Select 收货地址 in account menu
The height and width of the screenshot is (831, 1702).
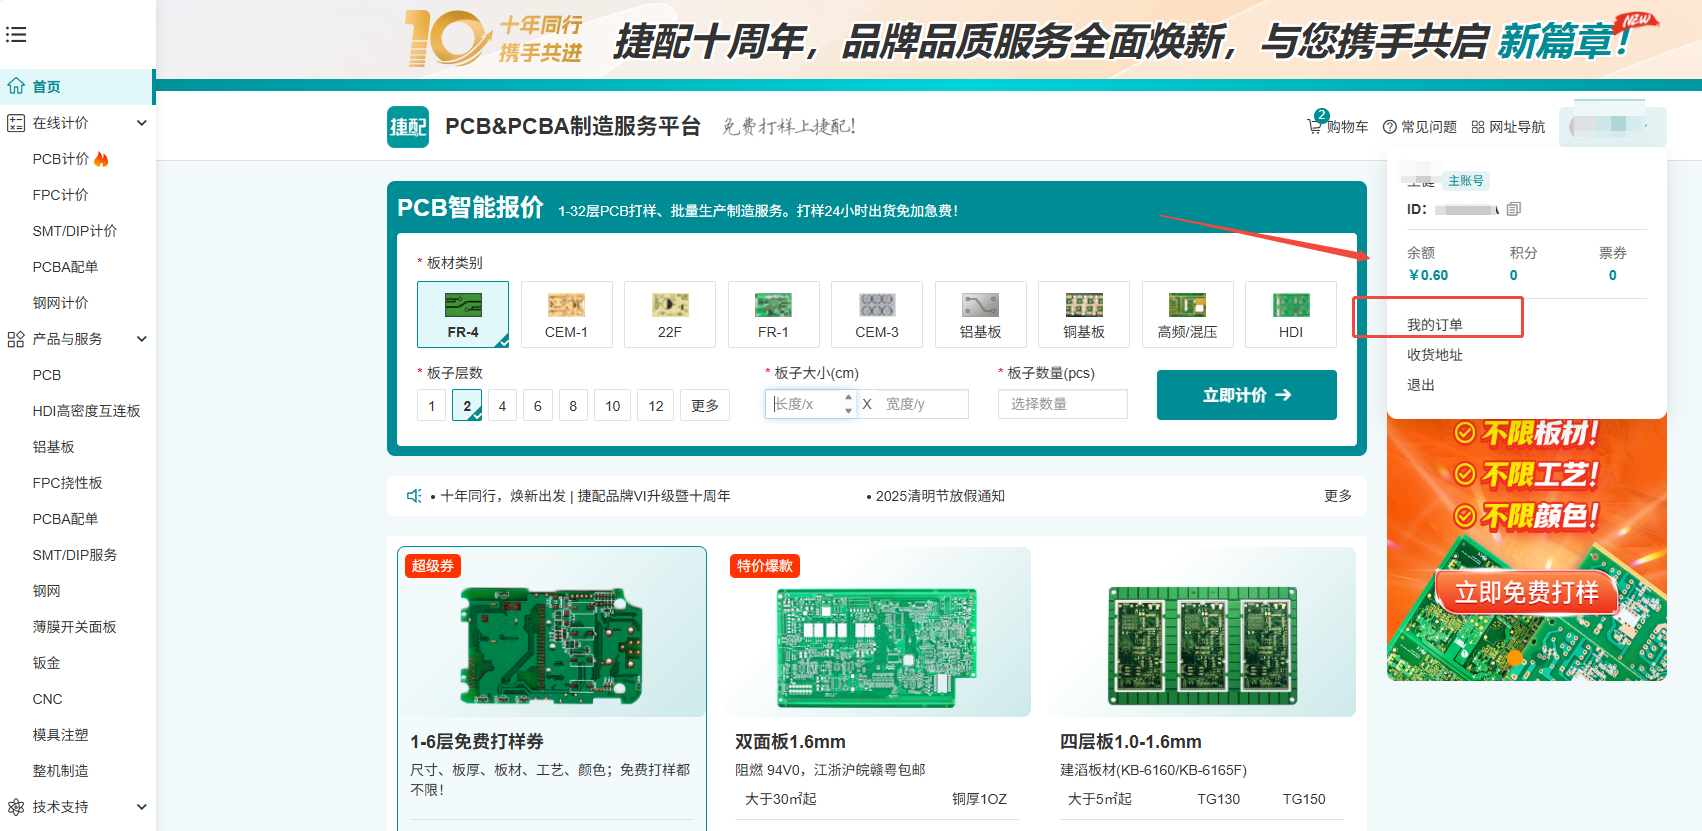pos(1435,355)
